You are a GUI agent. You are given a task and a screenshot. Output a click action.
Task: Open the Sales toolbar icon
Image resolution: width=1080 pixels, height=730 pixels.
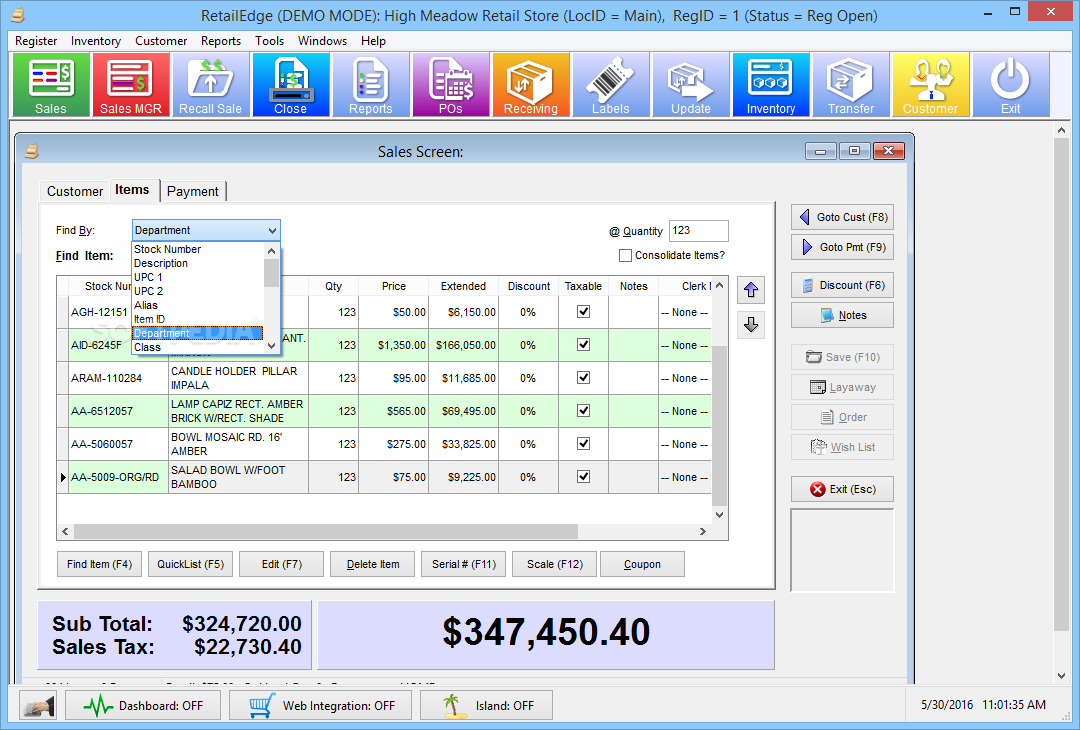51,85
